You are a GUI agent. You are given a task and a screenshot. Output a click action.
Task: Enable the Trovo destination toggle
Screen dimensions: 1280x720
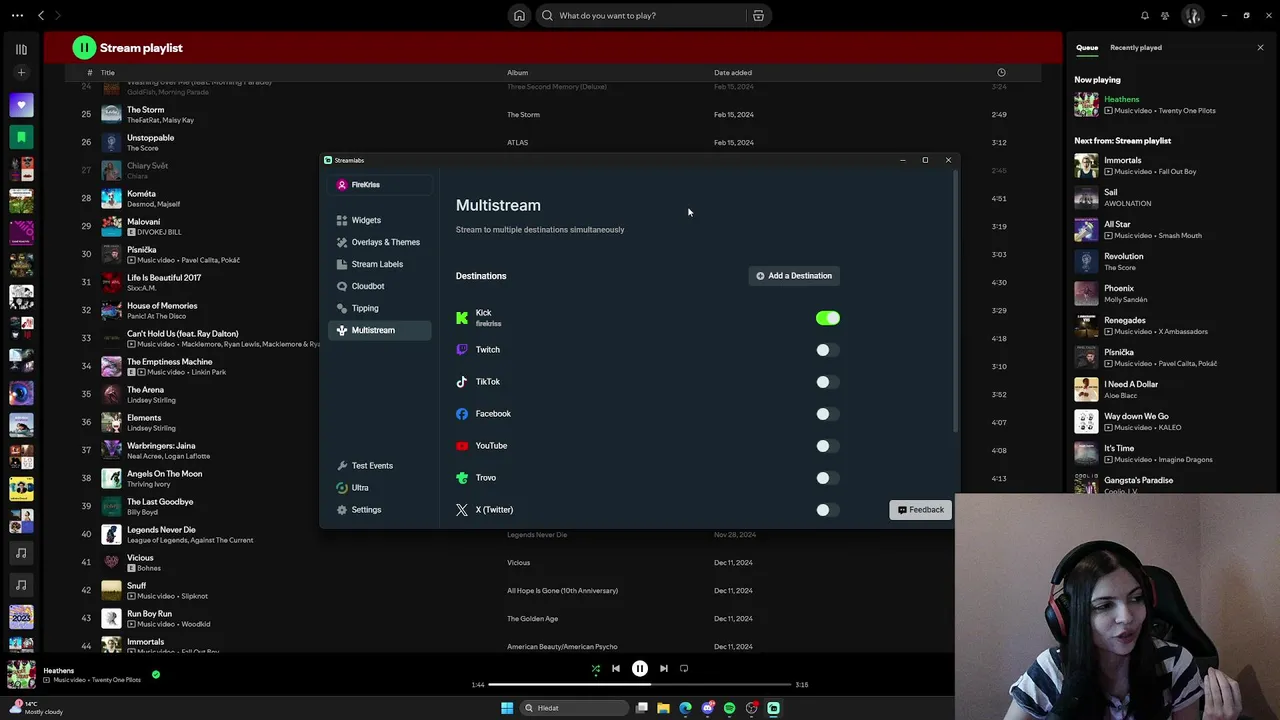[827, 478]
